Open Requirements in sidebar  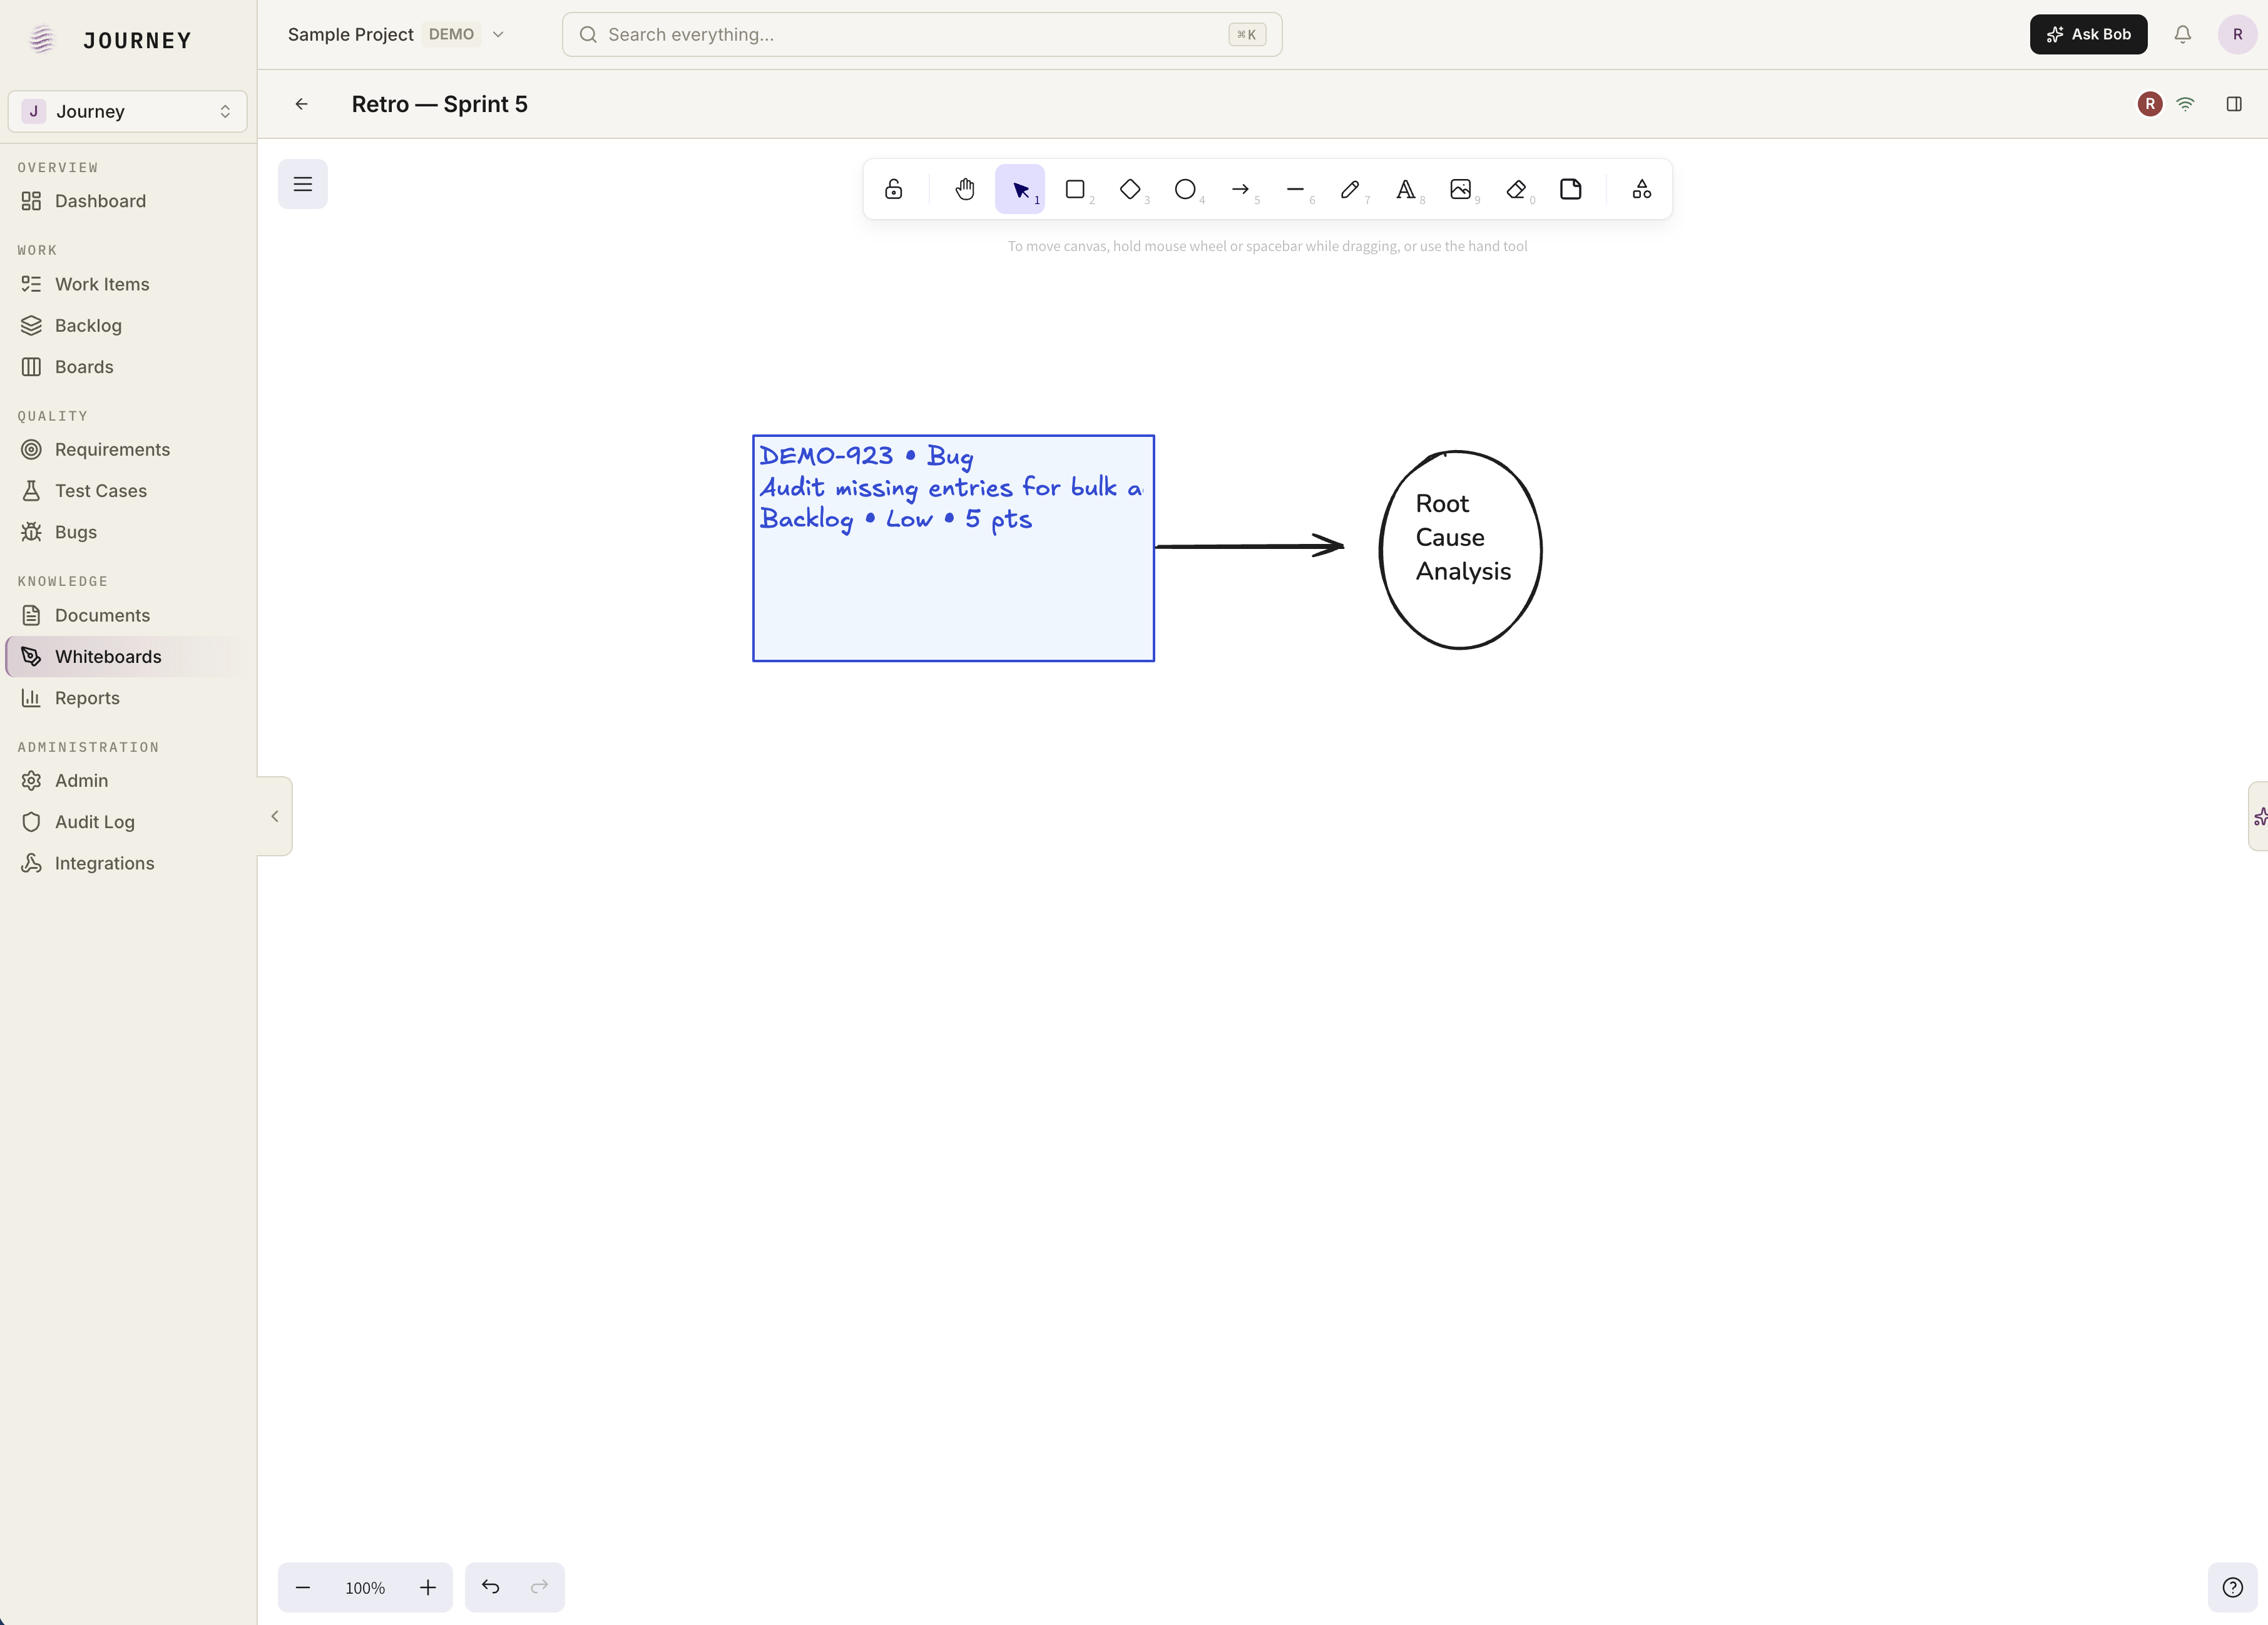click(128, 449)
